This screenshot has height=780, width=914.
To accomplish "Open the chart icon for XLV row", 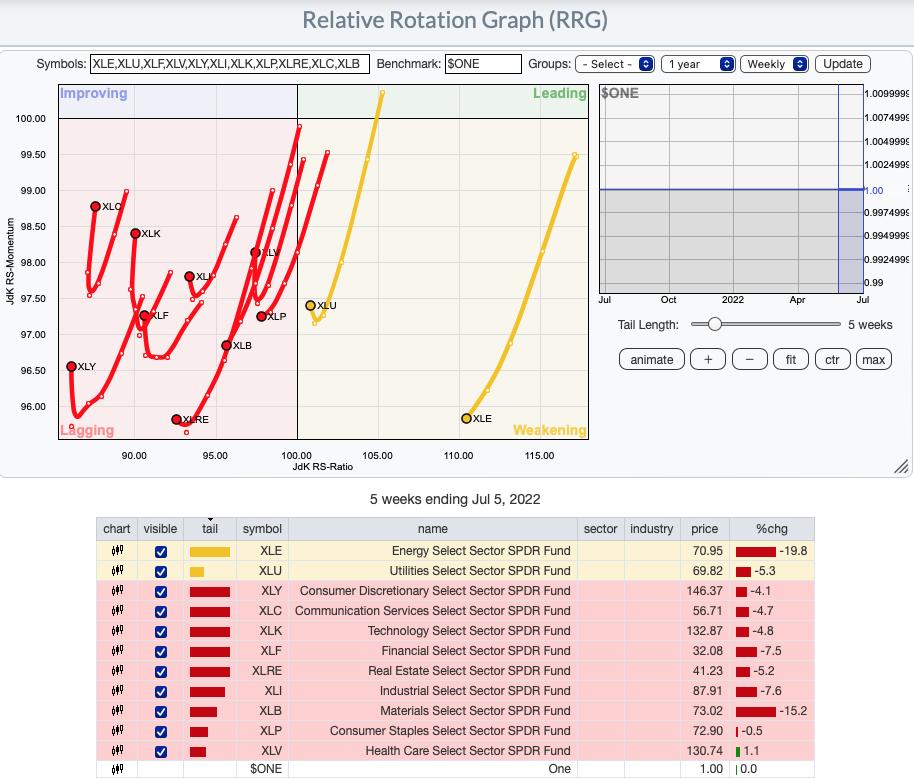I will coord(117,750).
